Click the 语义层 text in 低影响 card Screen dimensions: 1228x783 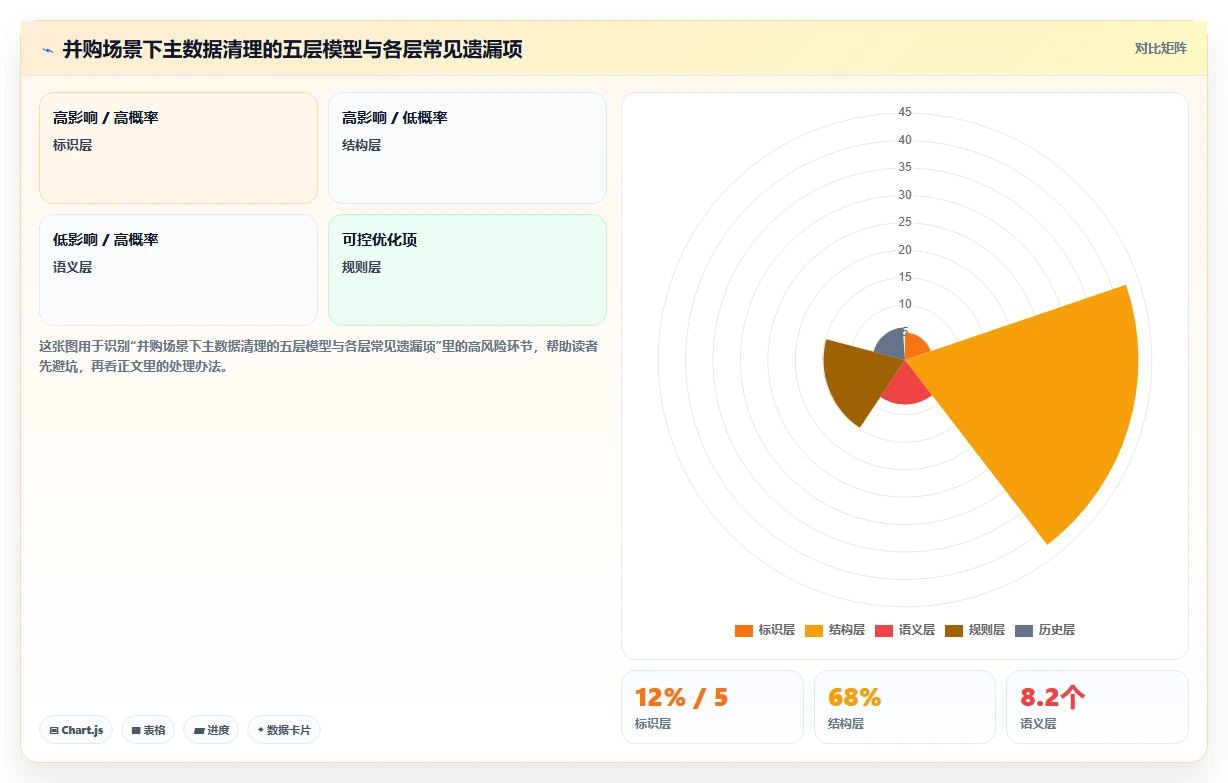(72, 267)
